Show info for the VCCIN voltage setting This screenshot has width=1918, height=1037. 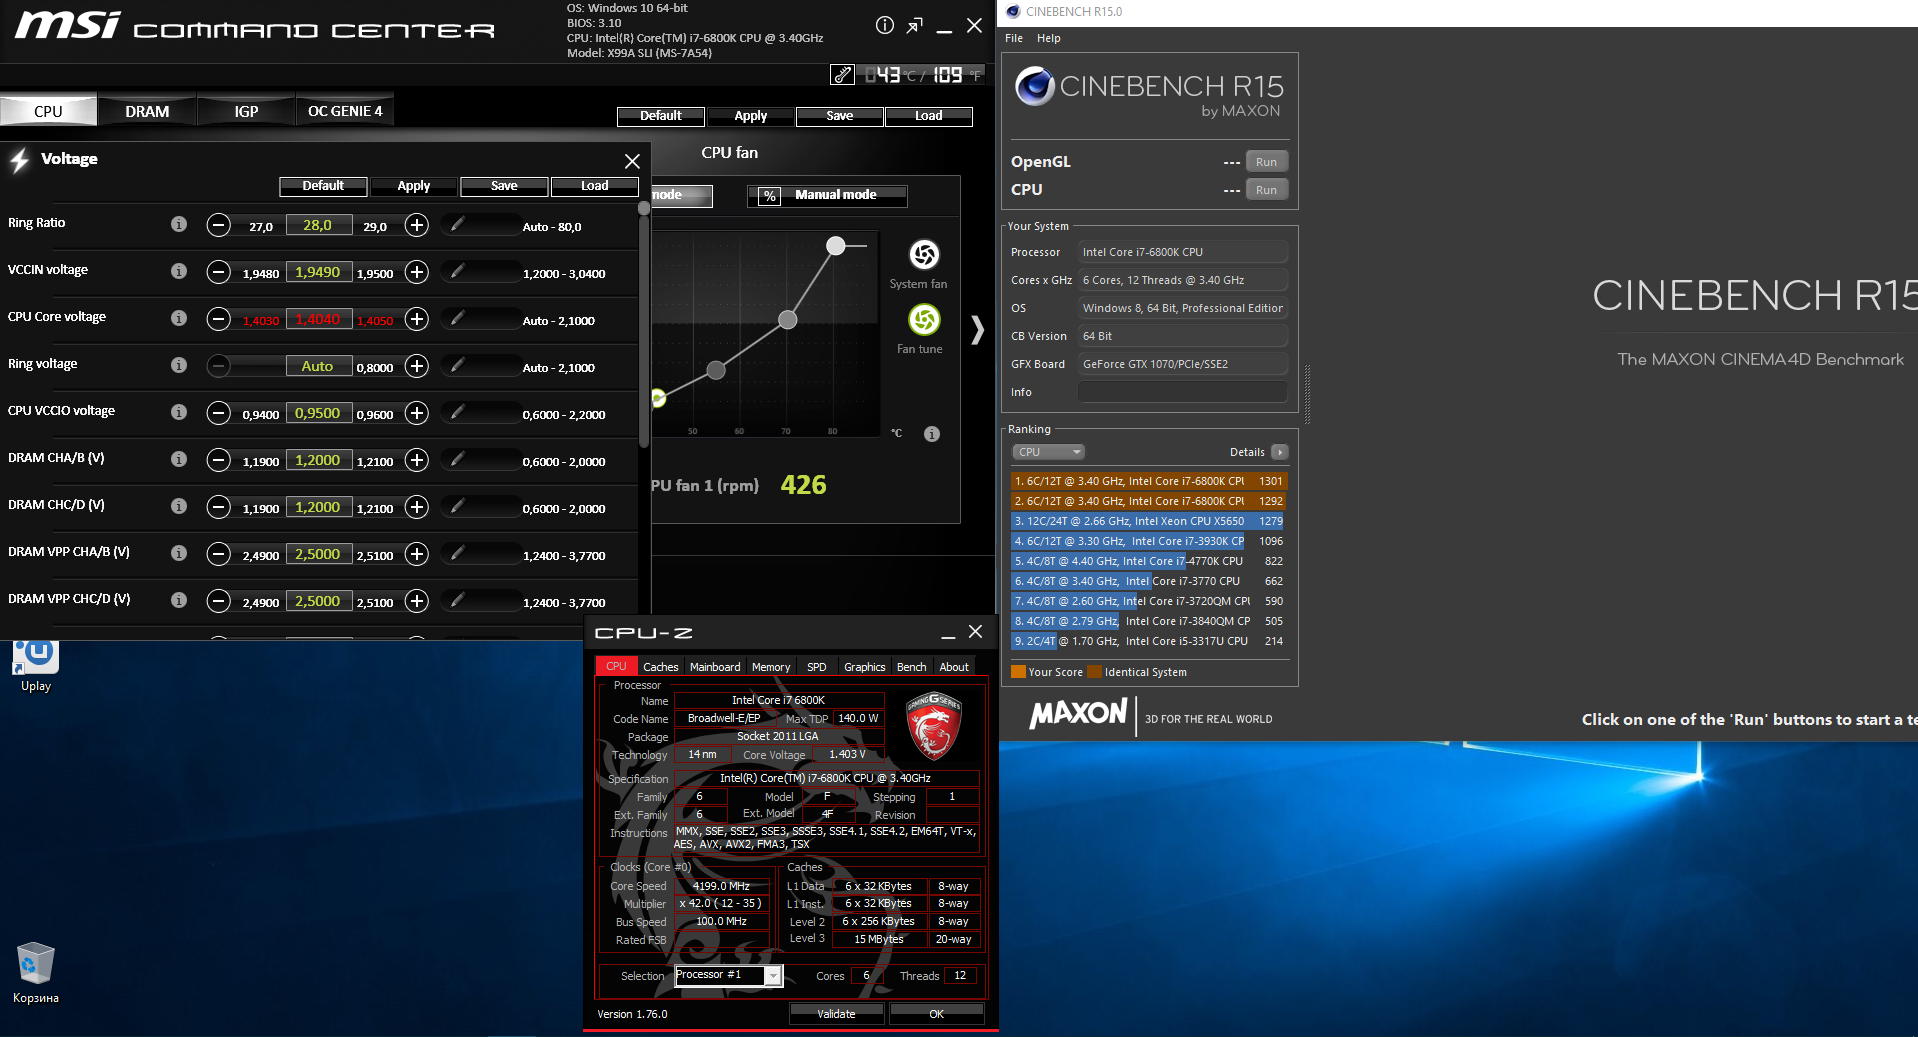[179, 271]
